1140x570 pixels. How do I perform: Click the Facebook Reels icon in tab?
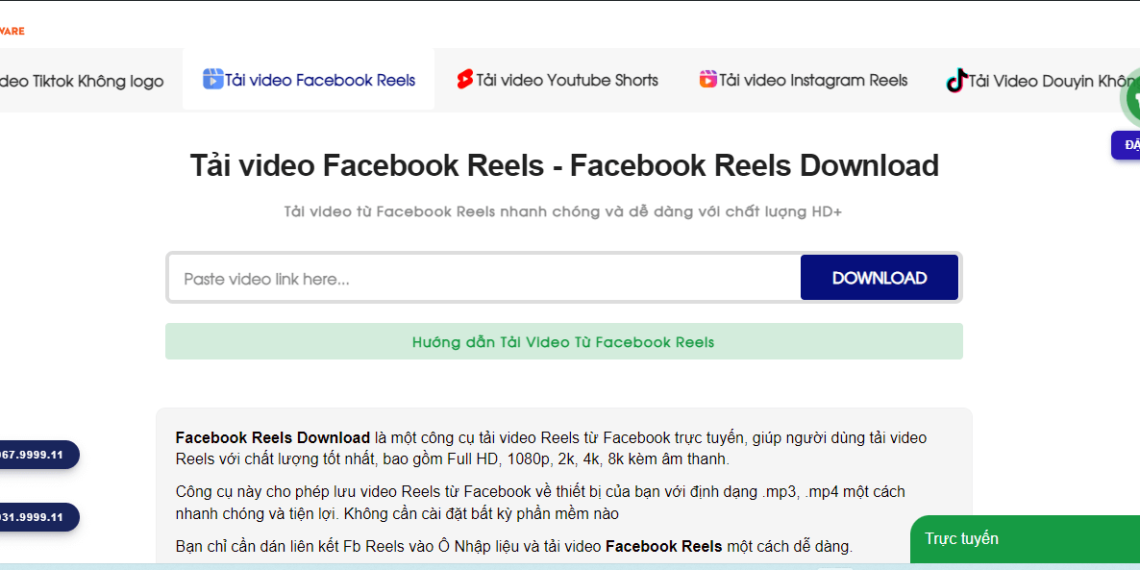212,79
